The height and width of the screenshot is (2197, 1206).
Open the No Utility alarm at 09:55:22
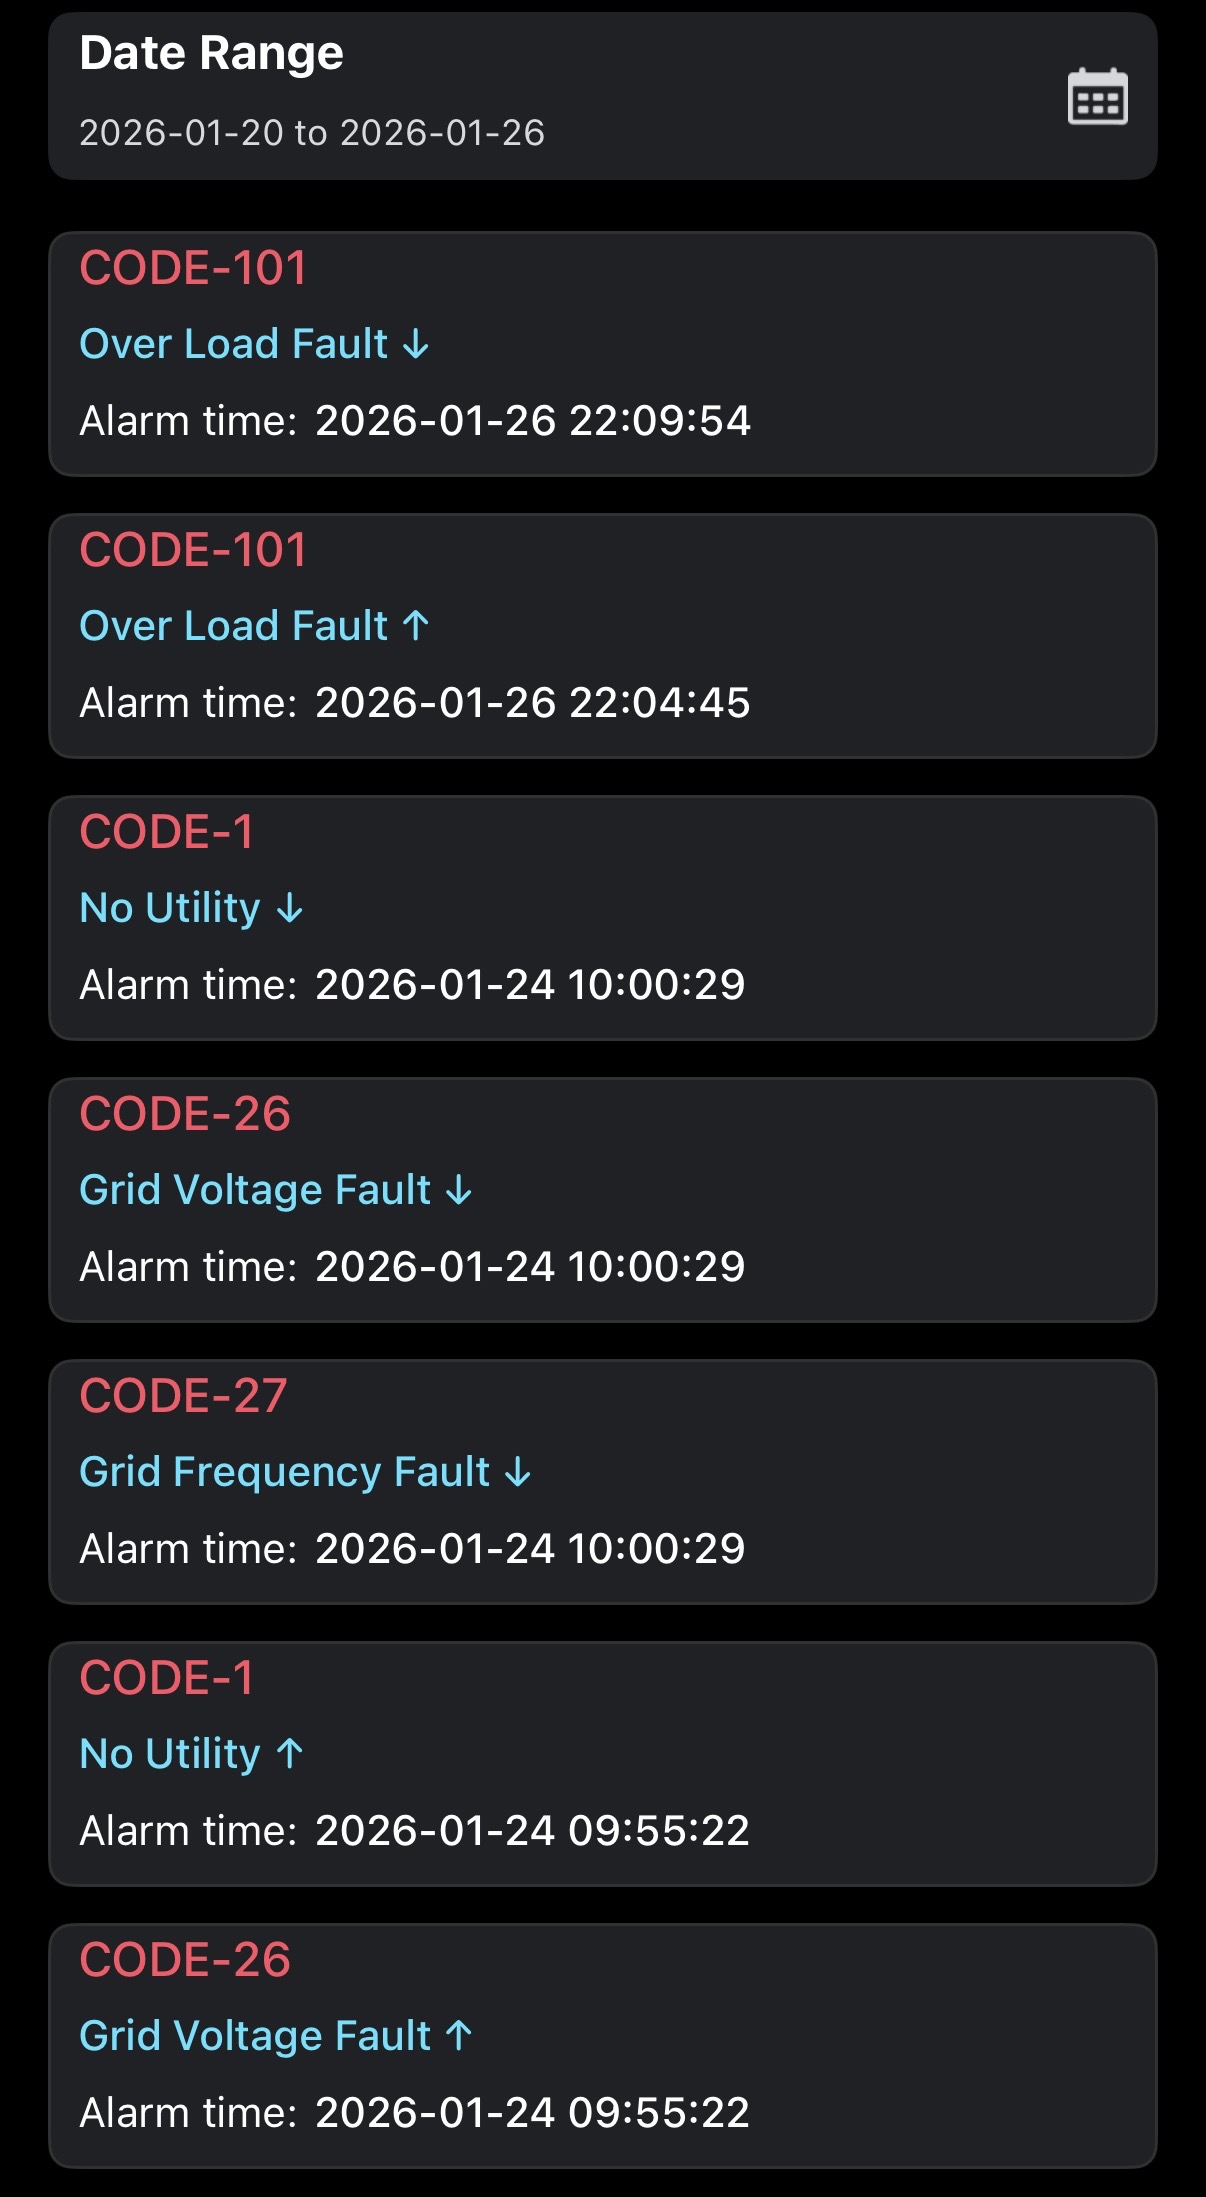point(170,1754)
